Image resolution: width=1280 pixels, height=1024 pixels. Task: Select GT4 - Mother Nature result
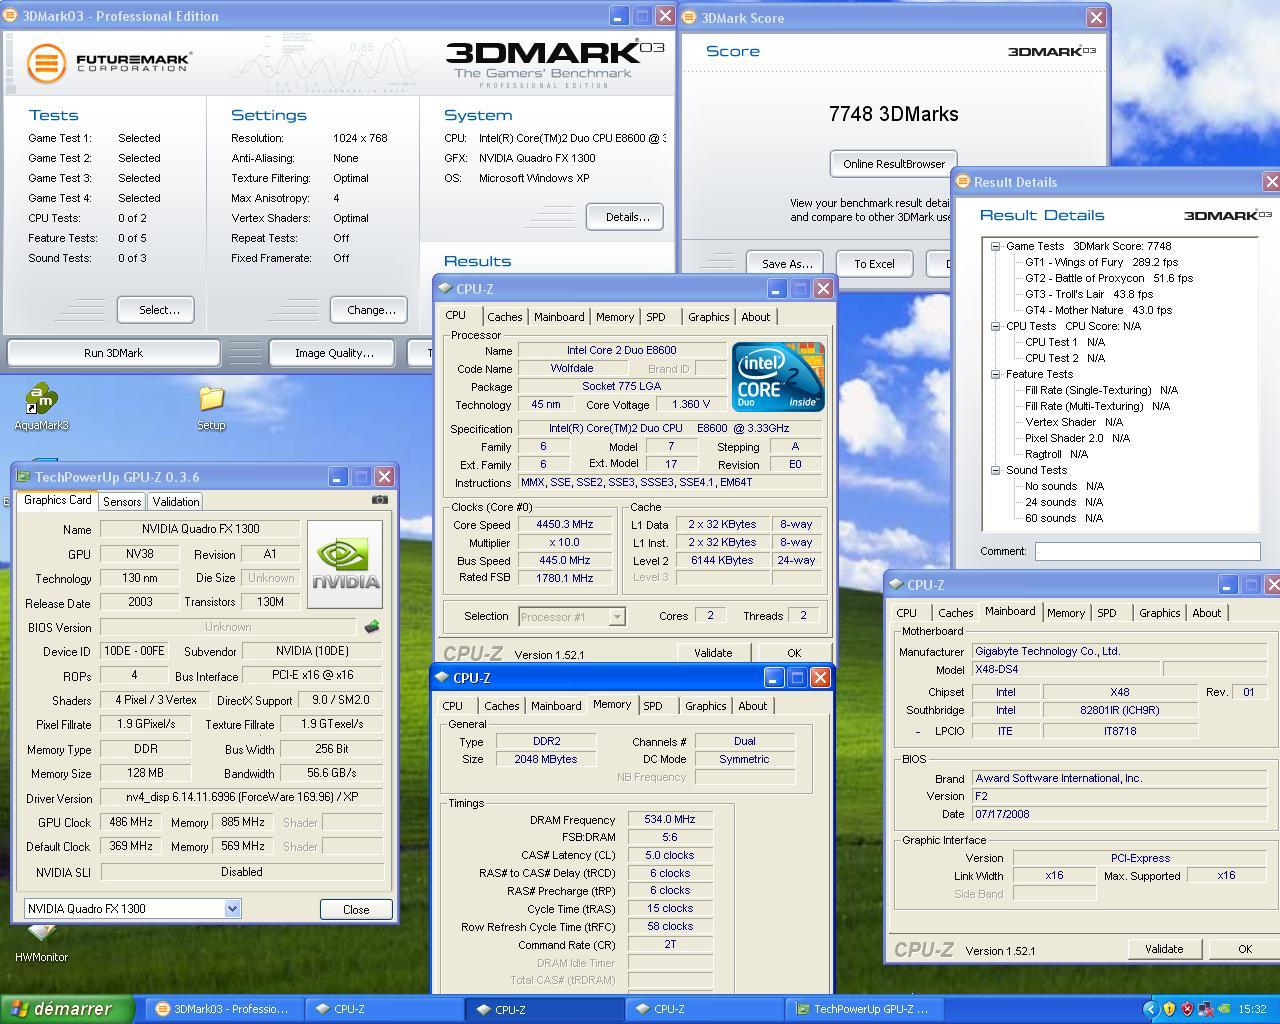(x=1098, y=310)
